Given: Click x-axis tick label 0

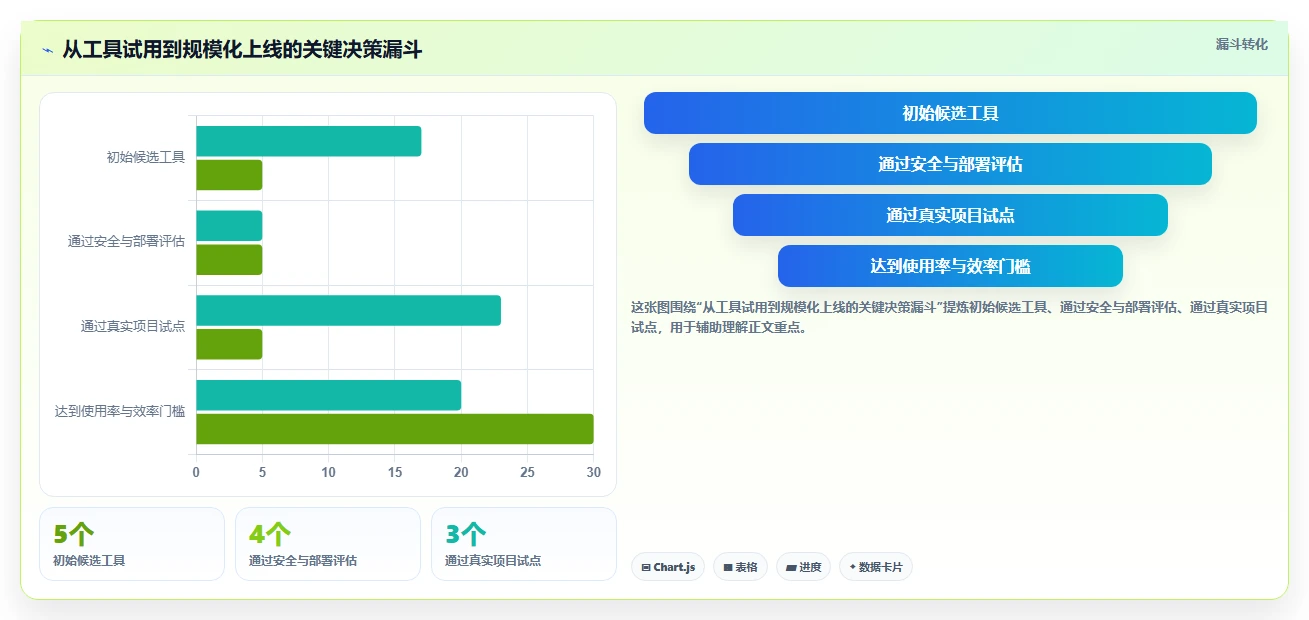Looking at the screenshot, I should pyautogui.click(x=196, y=472).
